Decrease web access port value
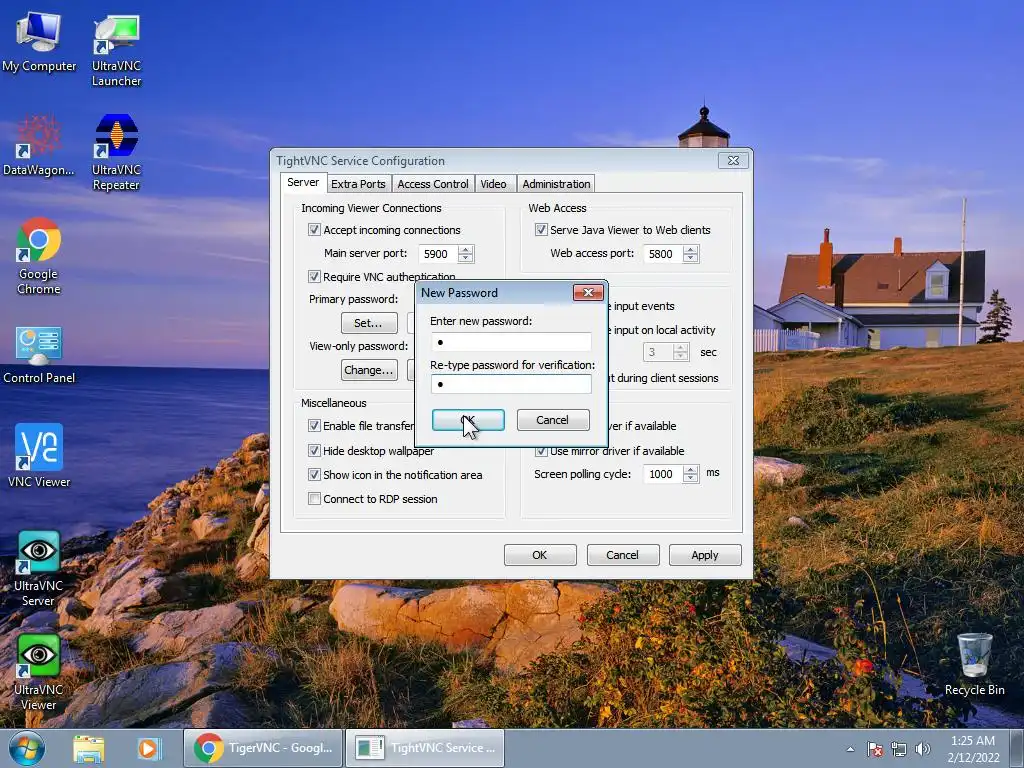This screenshot has width=1024, height=768. [x=690, y=259]
